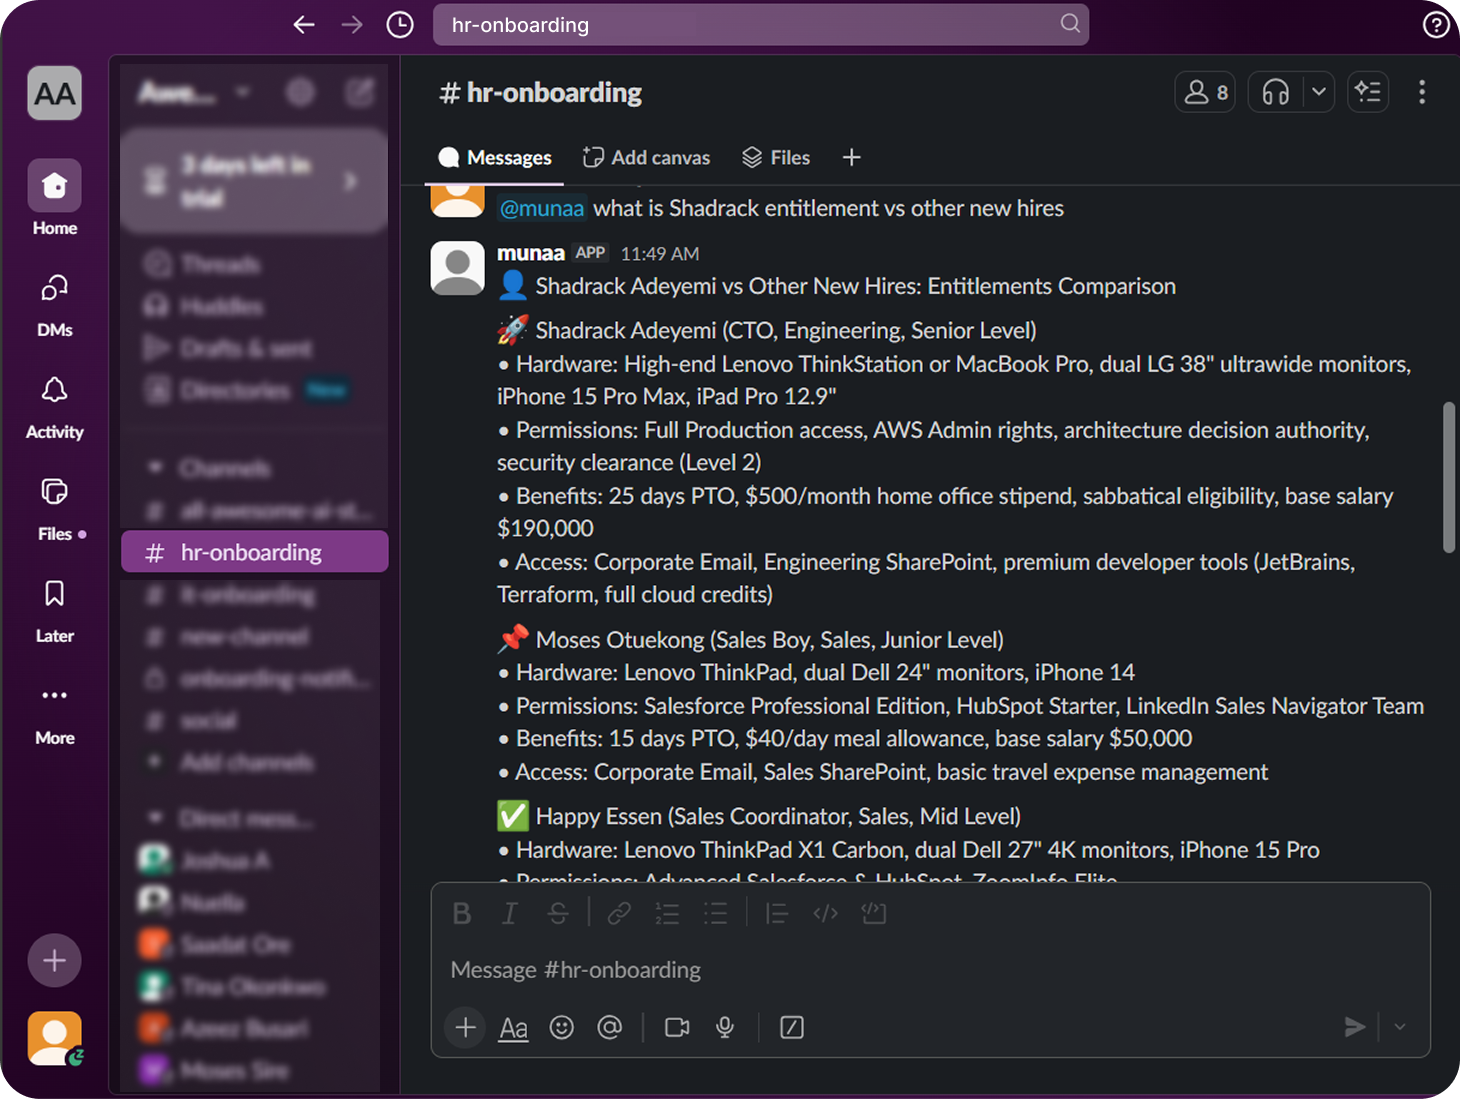The image size is (1460, 1099).
Task: Mention someone with @ icon
Action: coord(610,1027)
